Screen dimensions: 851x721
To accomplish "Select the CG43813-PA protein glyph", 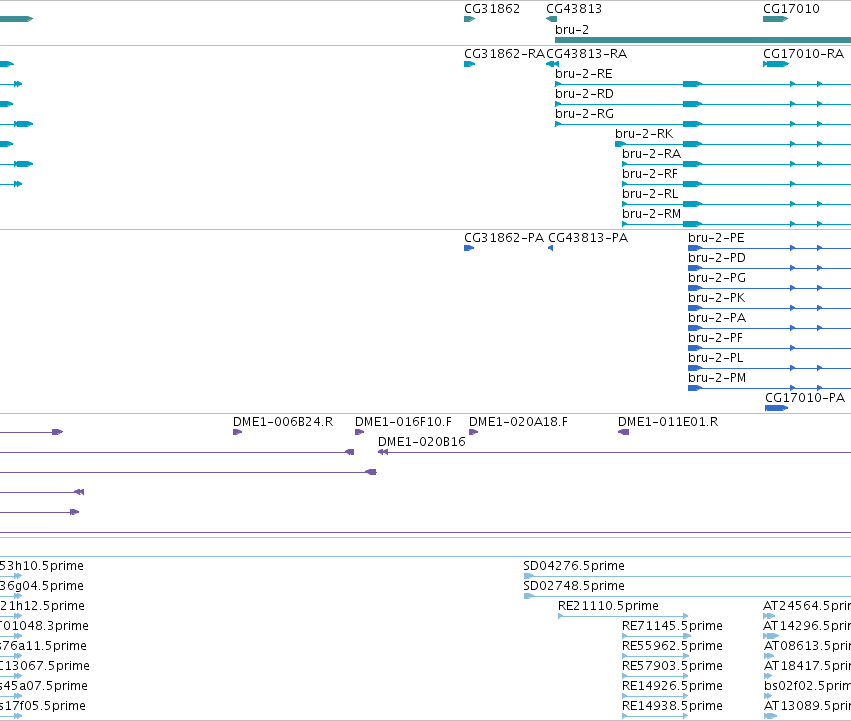I will point(550,248).
